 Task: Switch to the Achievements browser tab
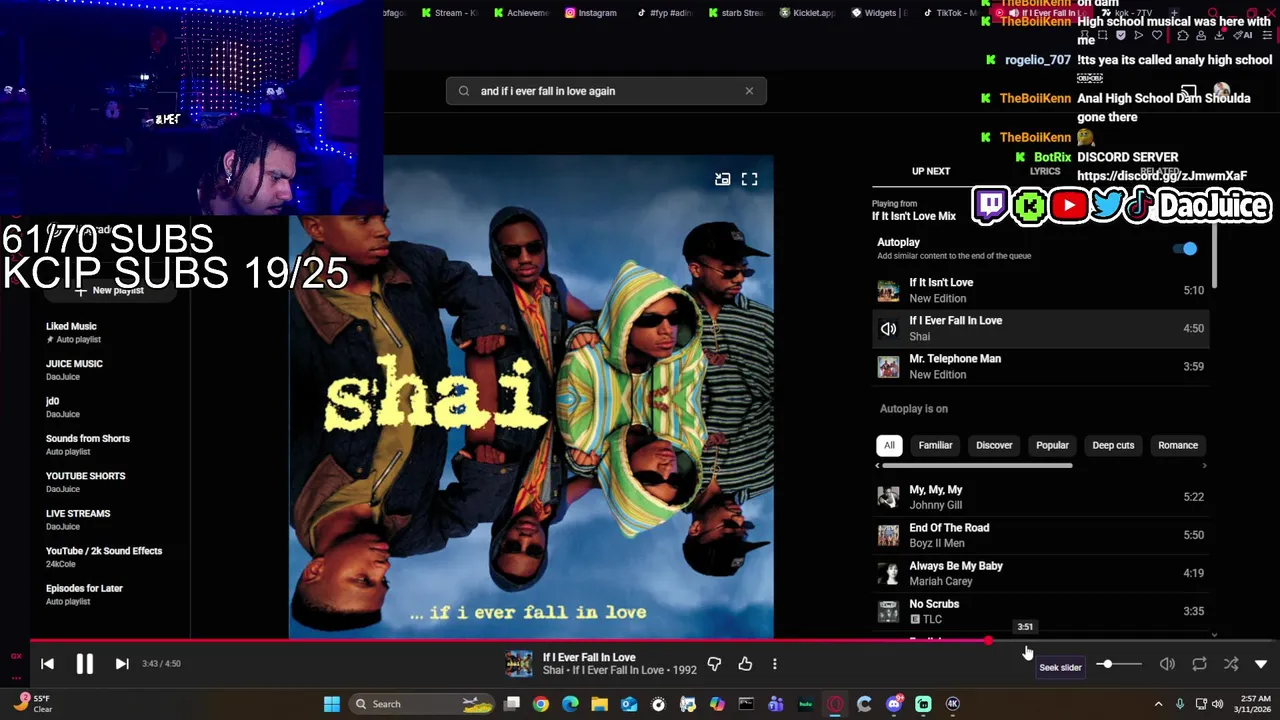point(521,13)
